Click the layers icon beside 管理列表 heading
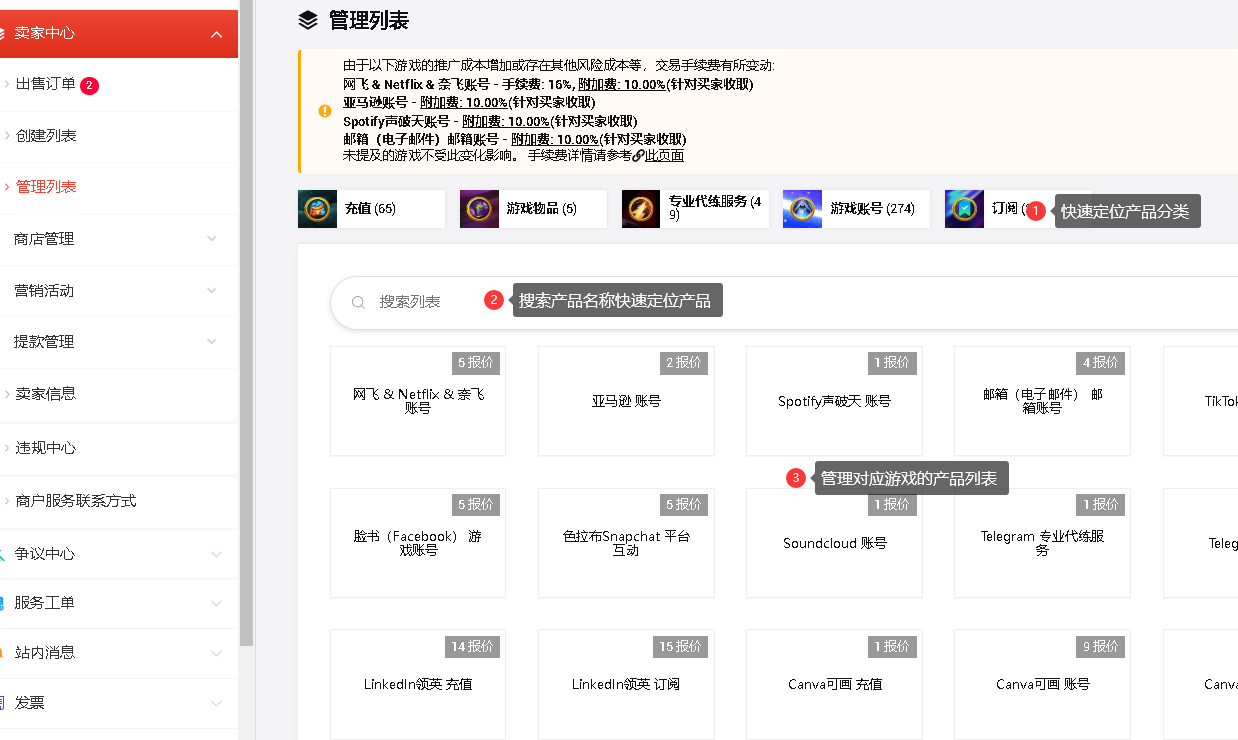 click(308, 20)
